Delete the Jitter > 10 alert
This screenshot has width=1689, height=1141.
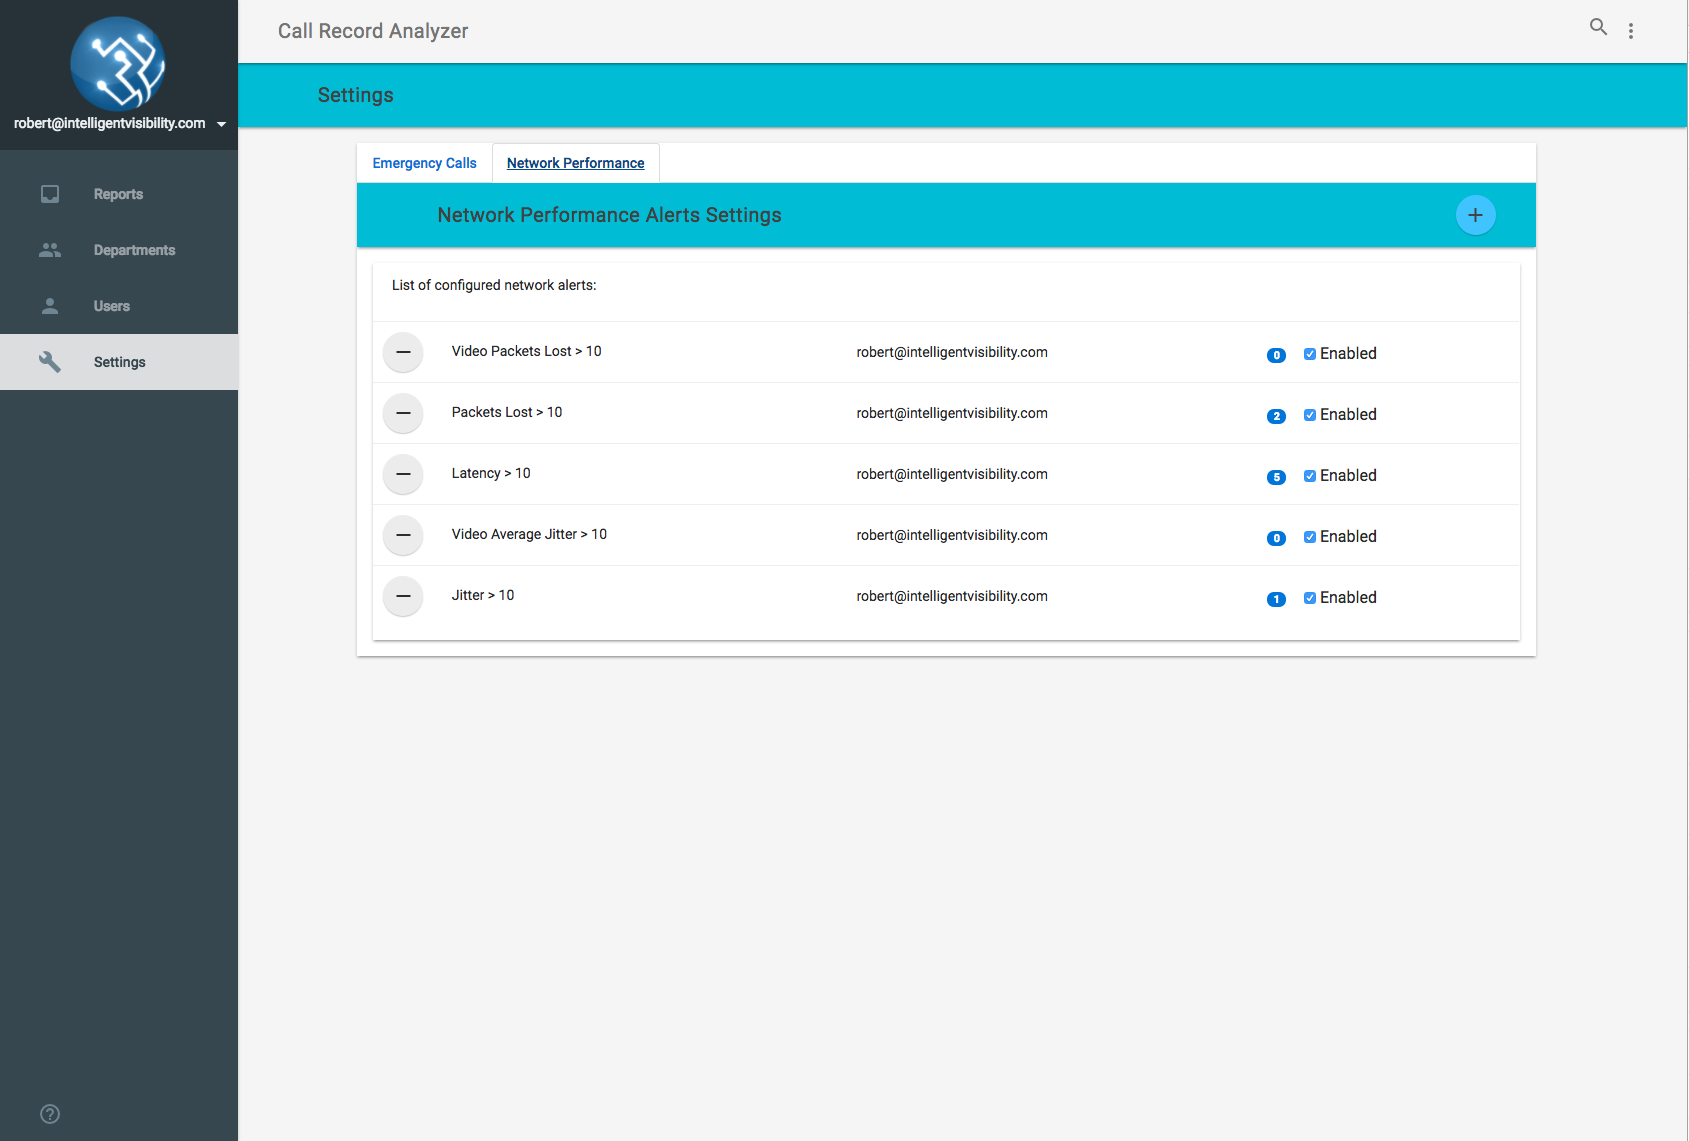403,596
